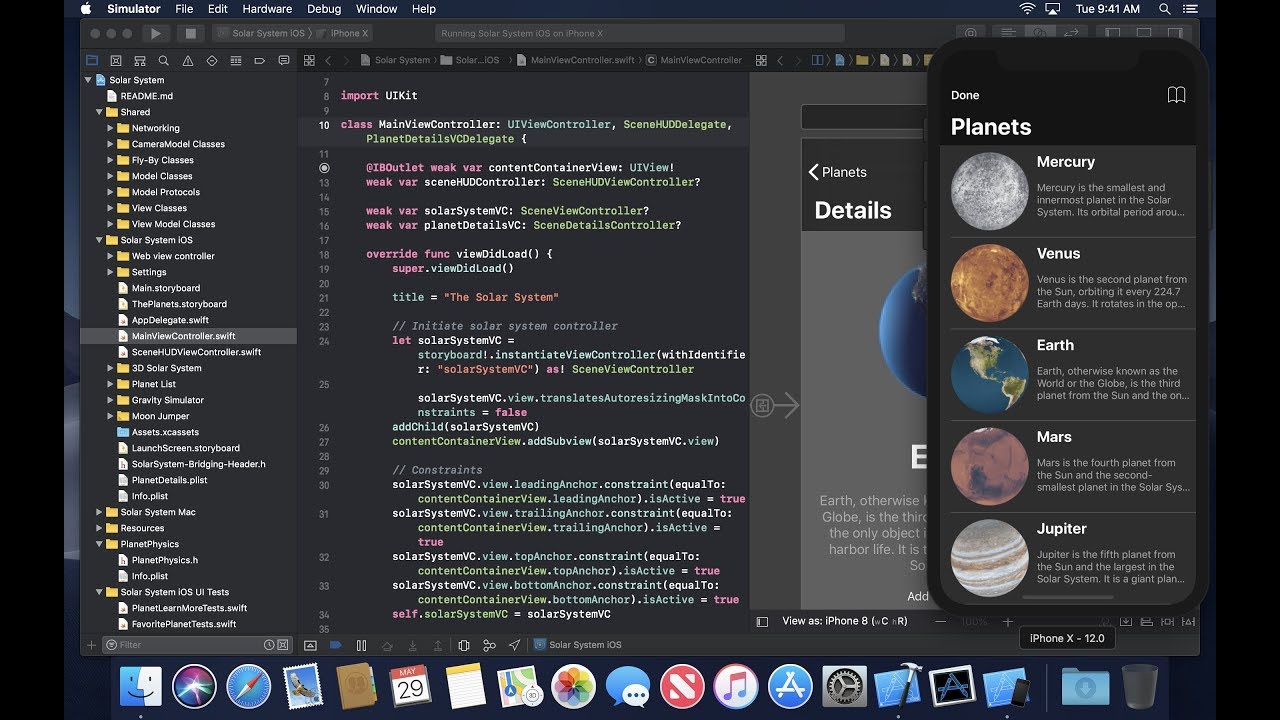Open the Issue navigator warning icon
The image size is (1280, 720).
click(x=188, y=60)
